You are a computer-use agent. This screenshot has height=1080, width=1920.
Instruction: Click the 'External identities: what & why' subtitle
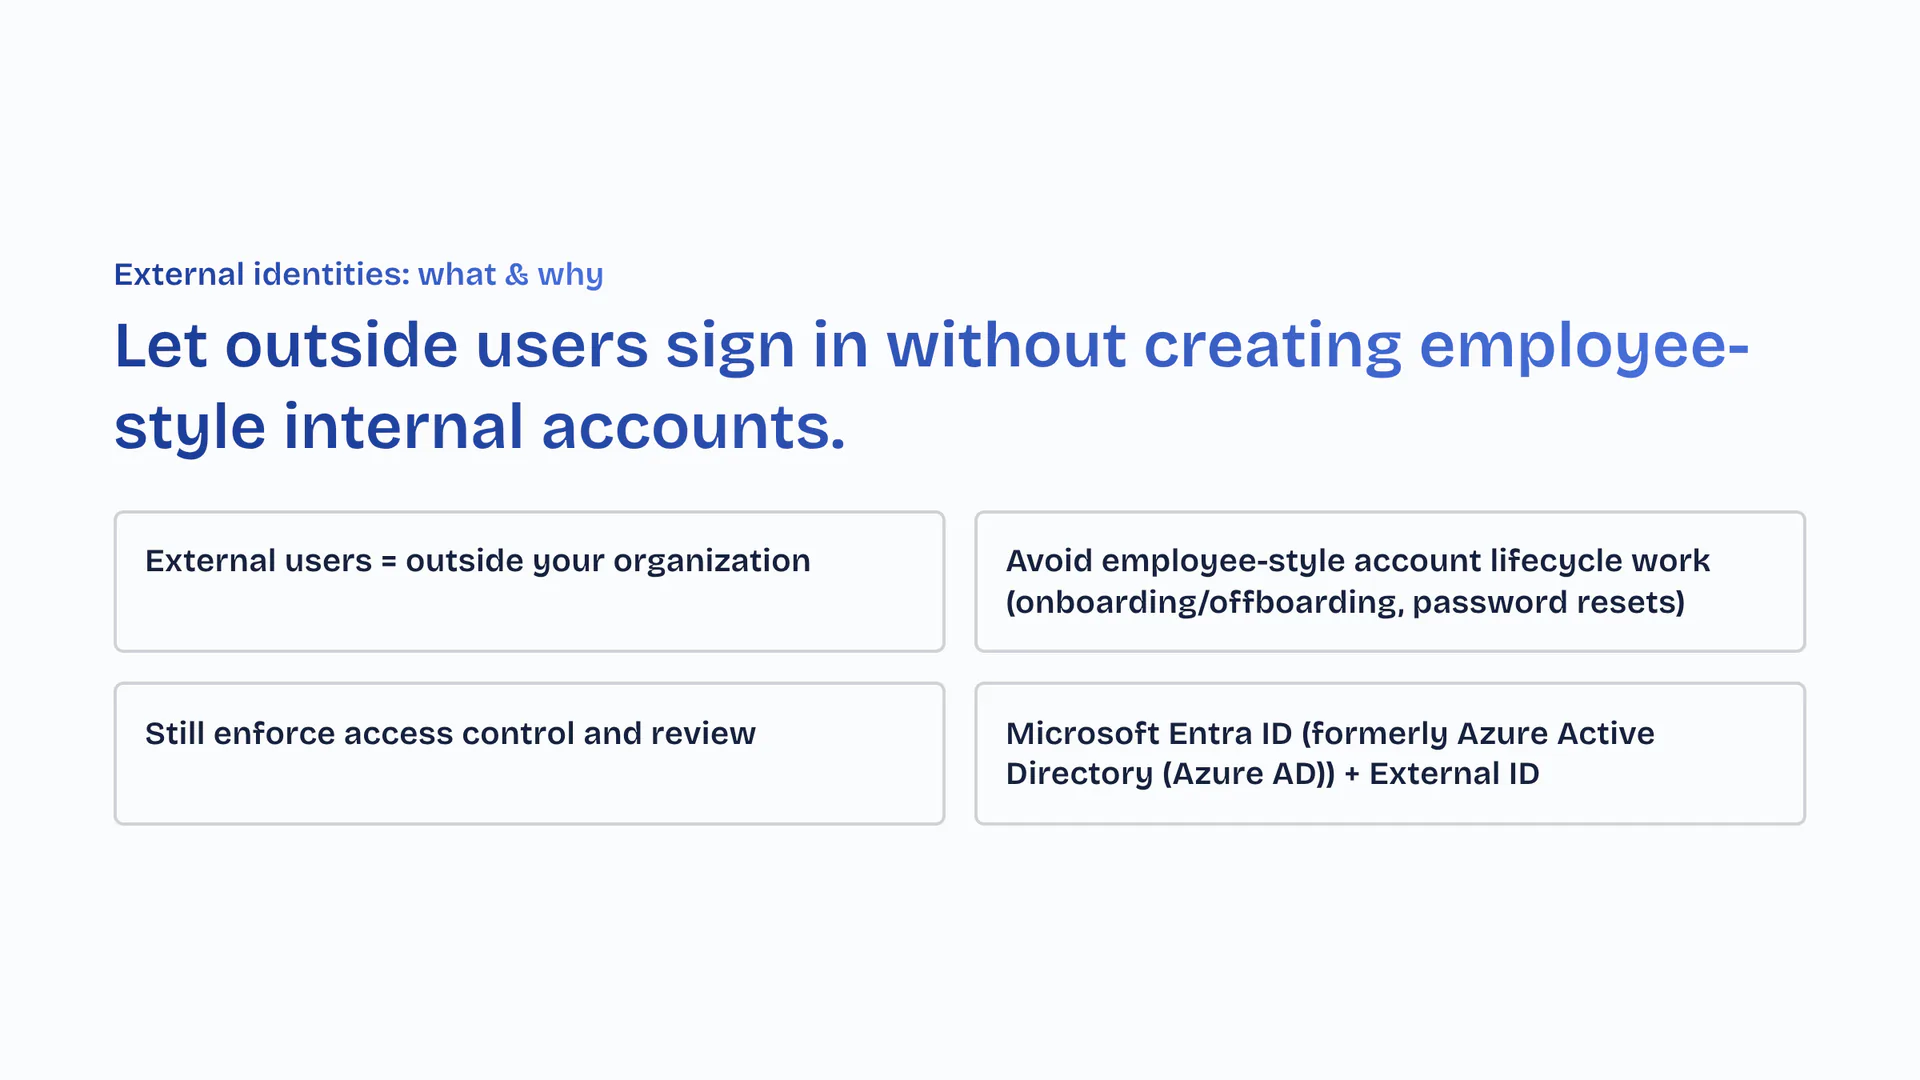click(358, 274)
